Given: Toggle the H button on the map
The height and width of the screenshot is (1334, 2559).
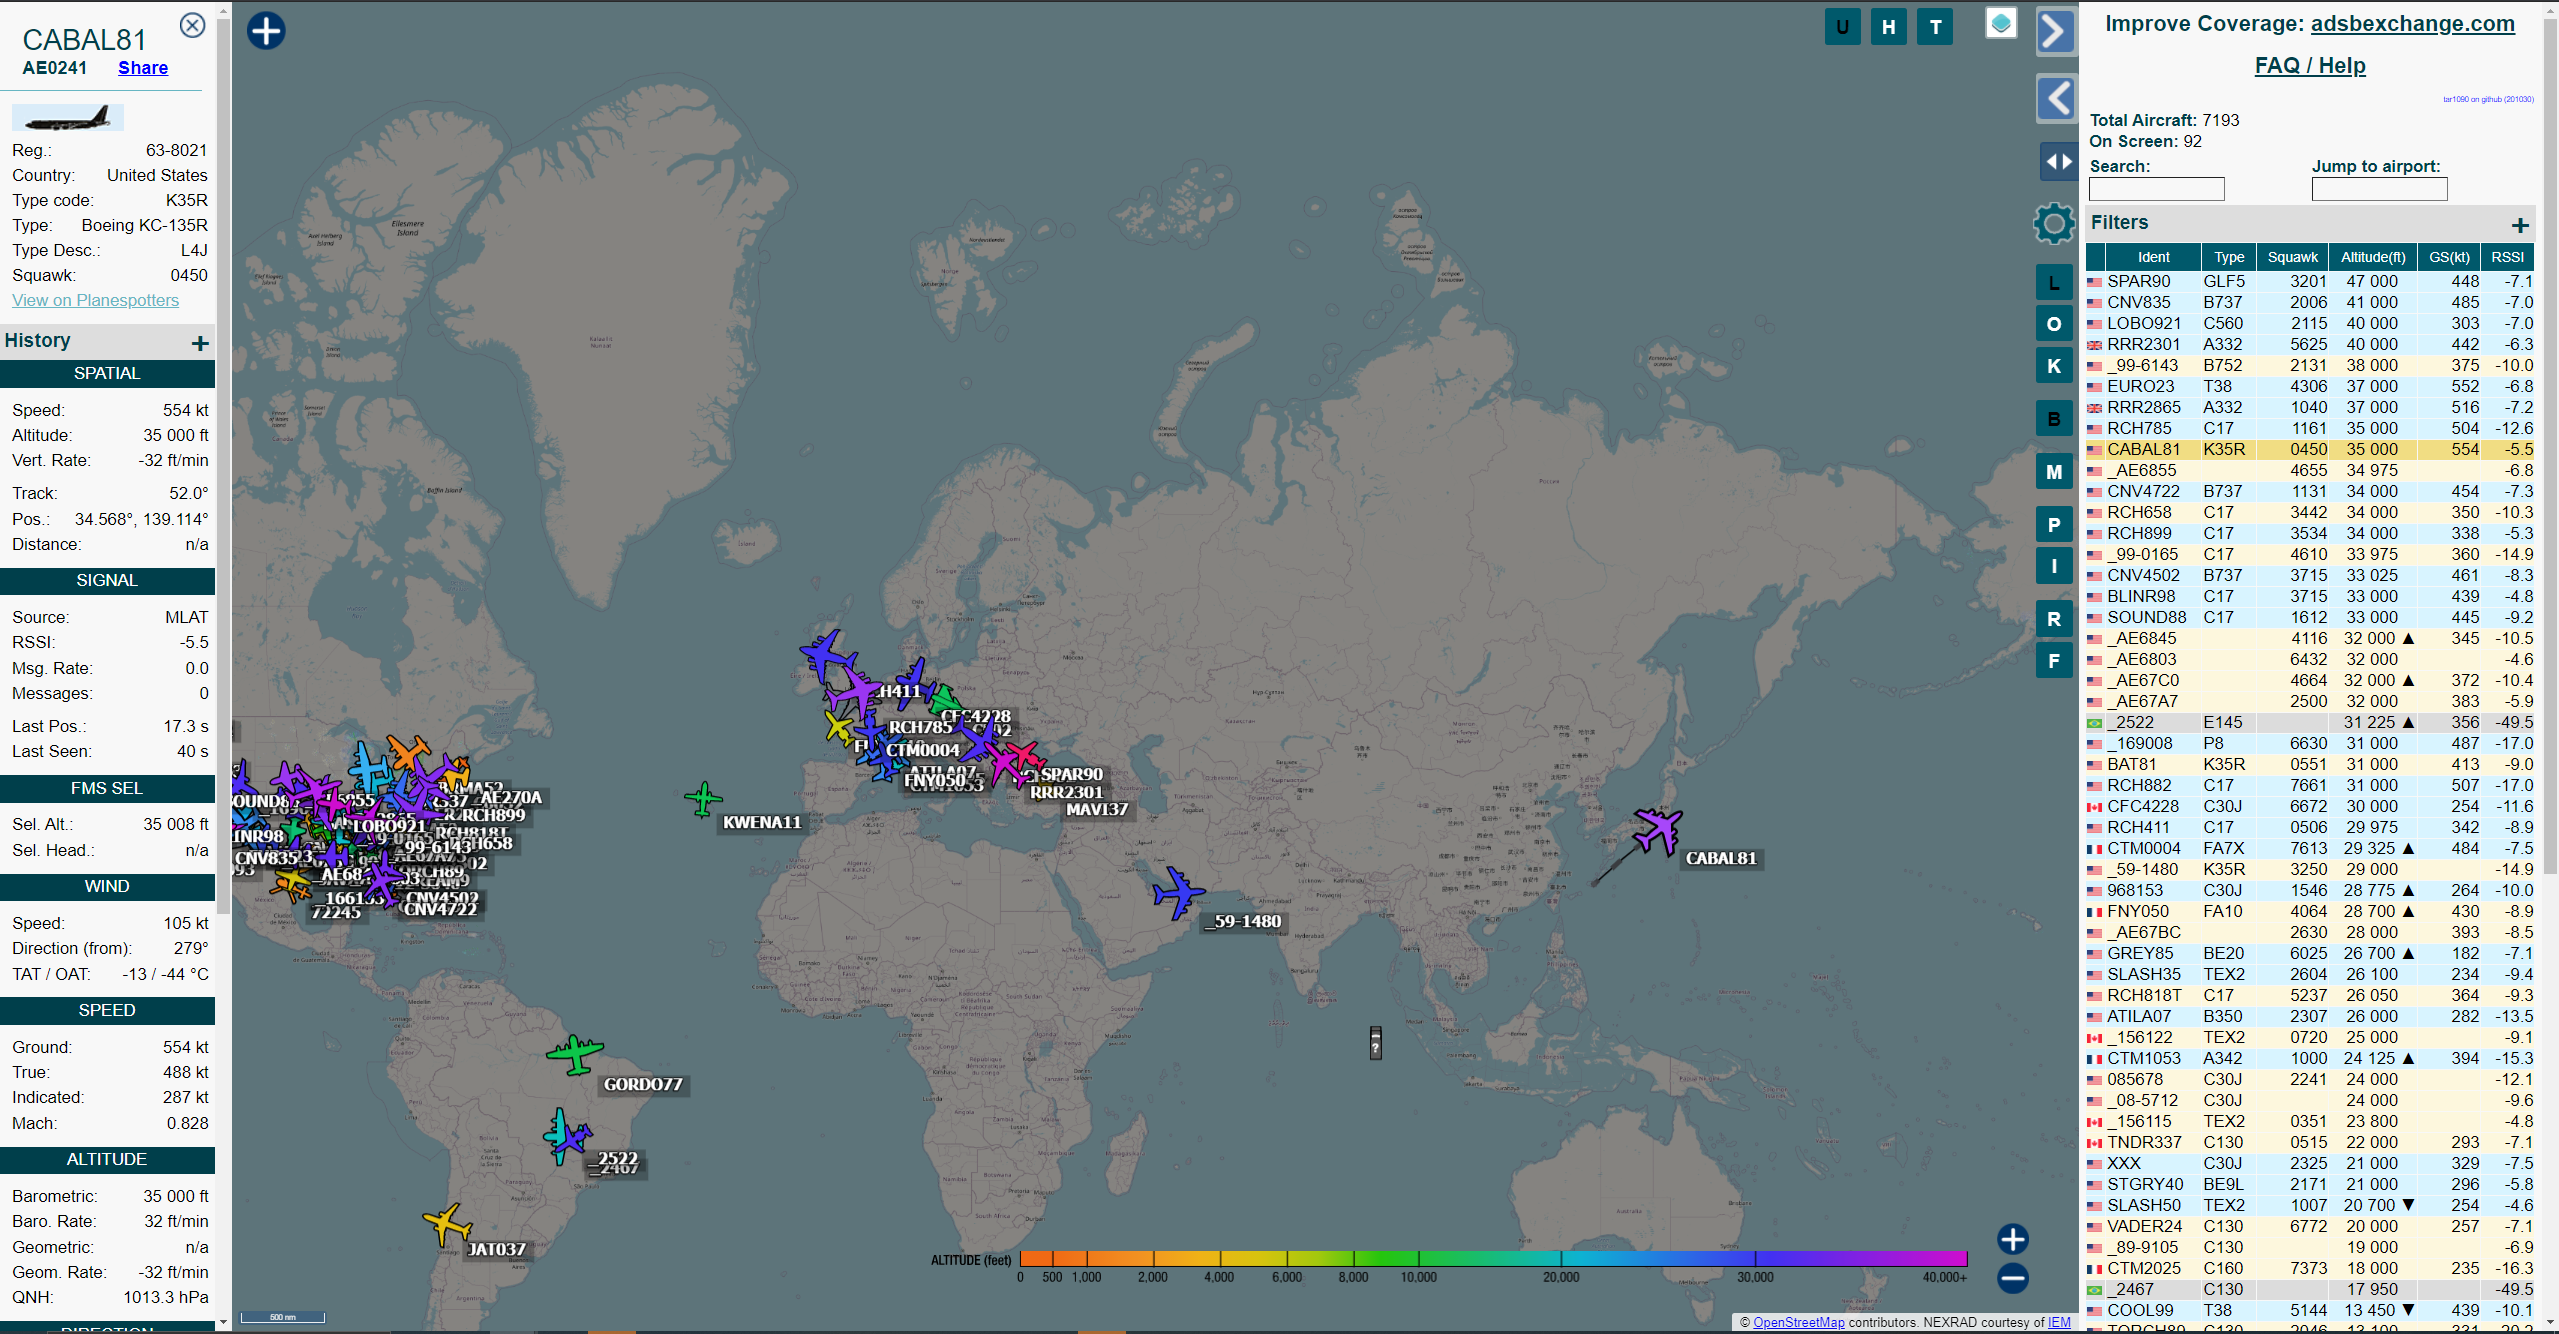Looking at the screenshot, I should 1888,27.
